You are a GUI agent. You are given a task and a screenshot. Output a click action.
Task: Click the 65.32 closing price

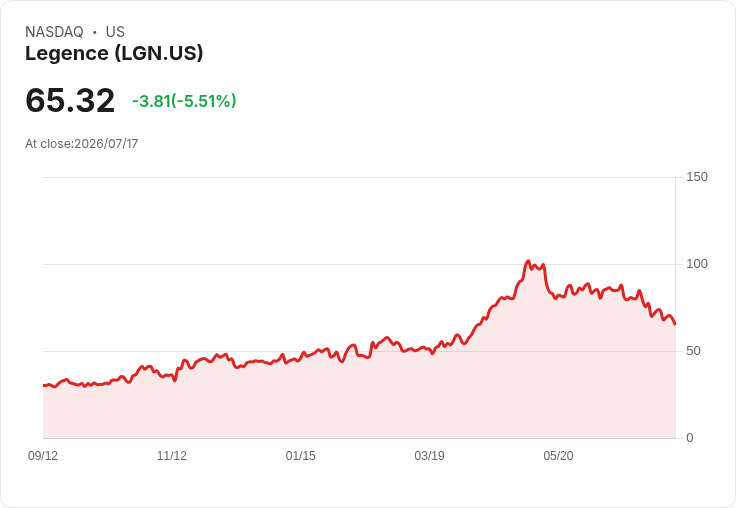coord(70,100)
